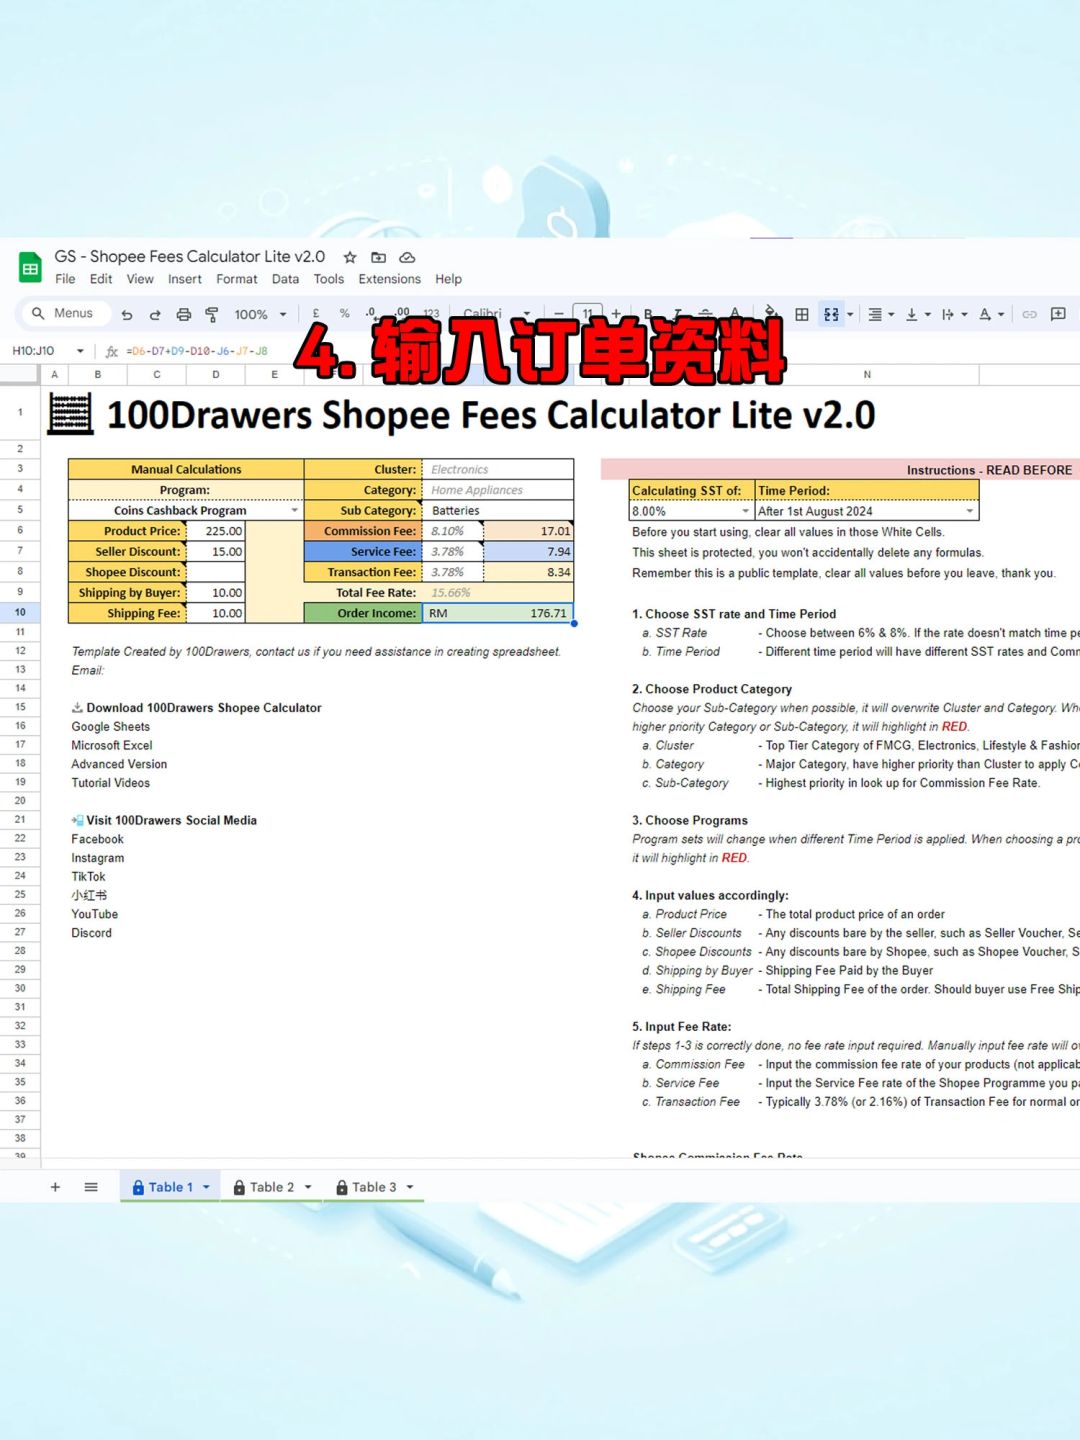
Task: Select the Product Price value 225.00
Action: [x=216, y=531]
